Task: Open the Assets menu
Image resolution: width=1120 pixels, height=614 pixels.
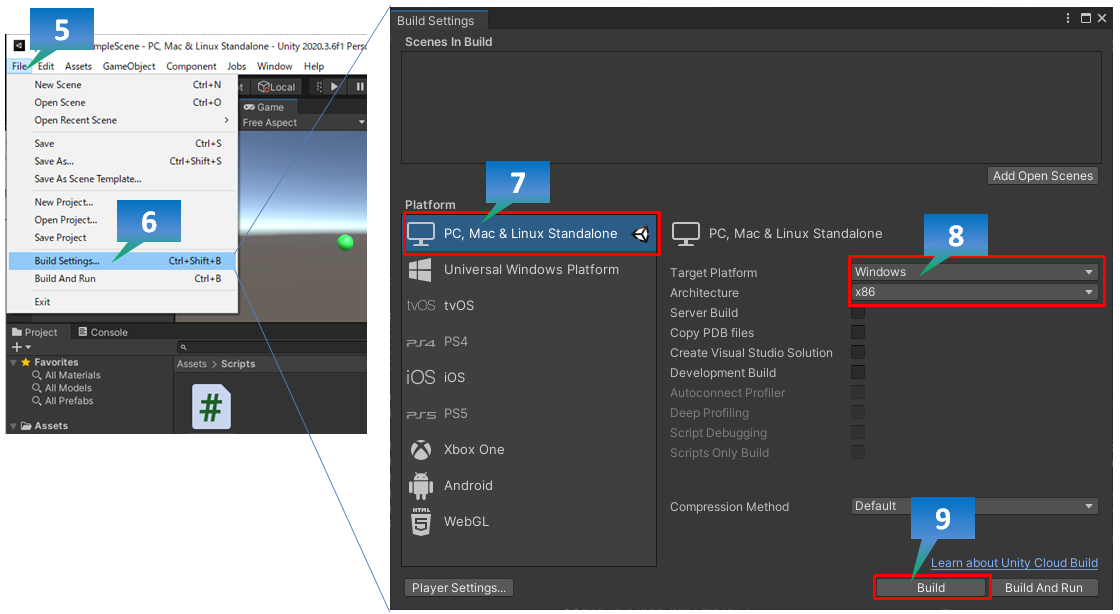Action: point(79,66)
